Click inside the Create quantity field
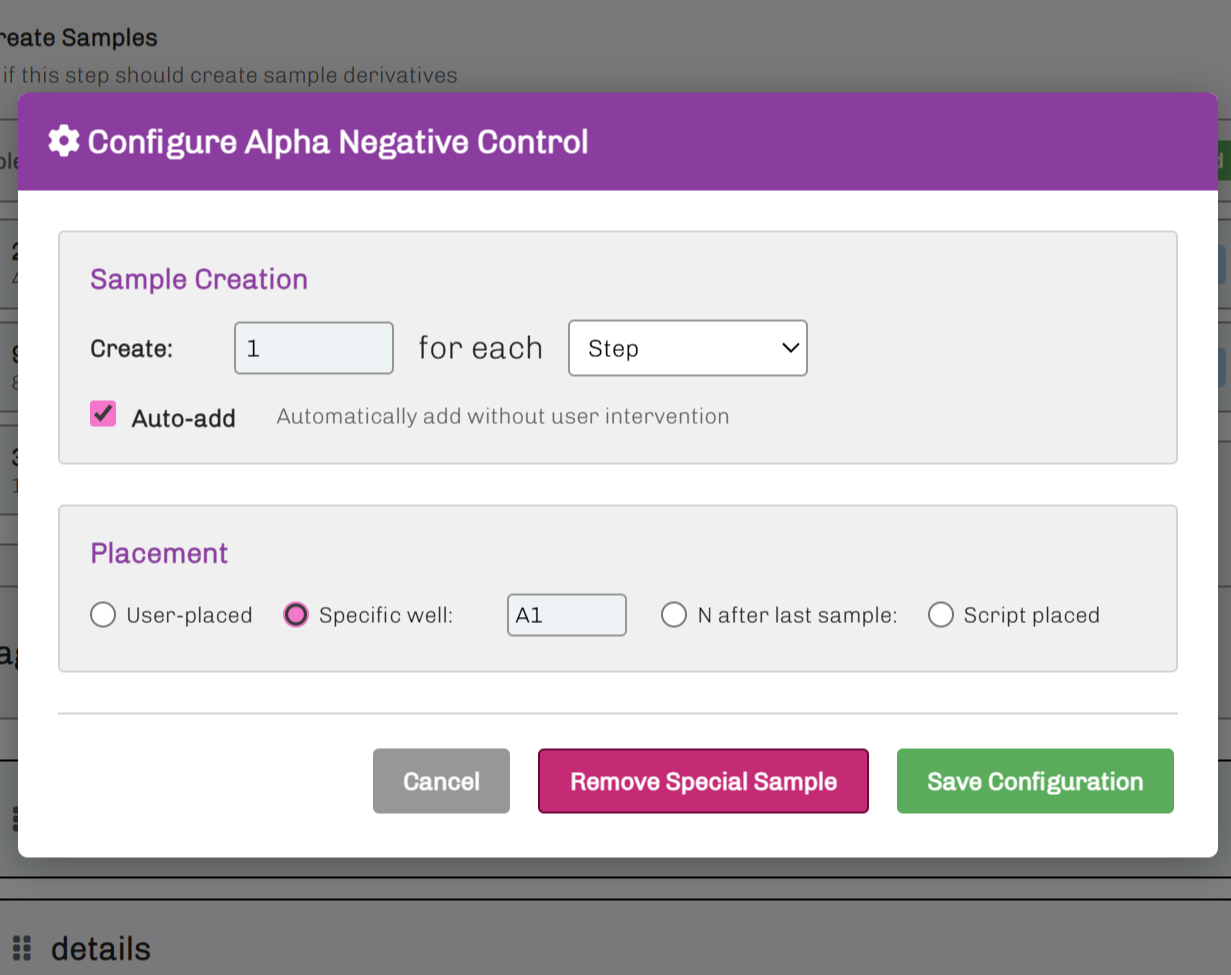Image resolution: width=1231 pixels, height=975 pixels. coord(313,348)
